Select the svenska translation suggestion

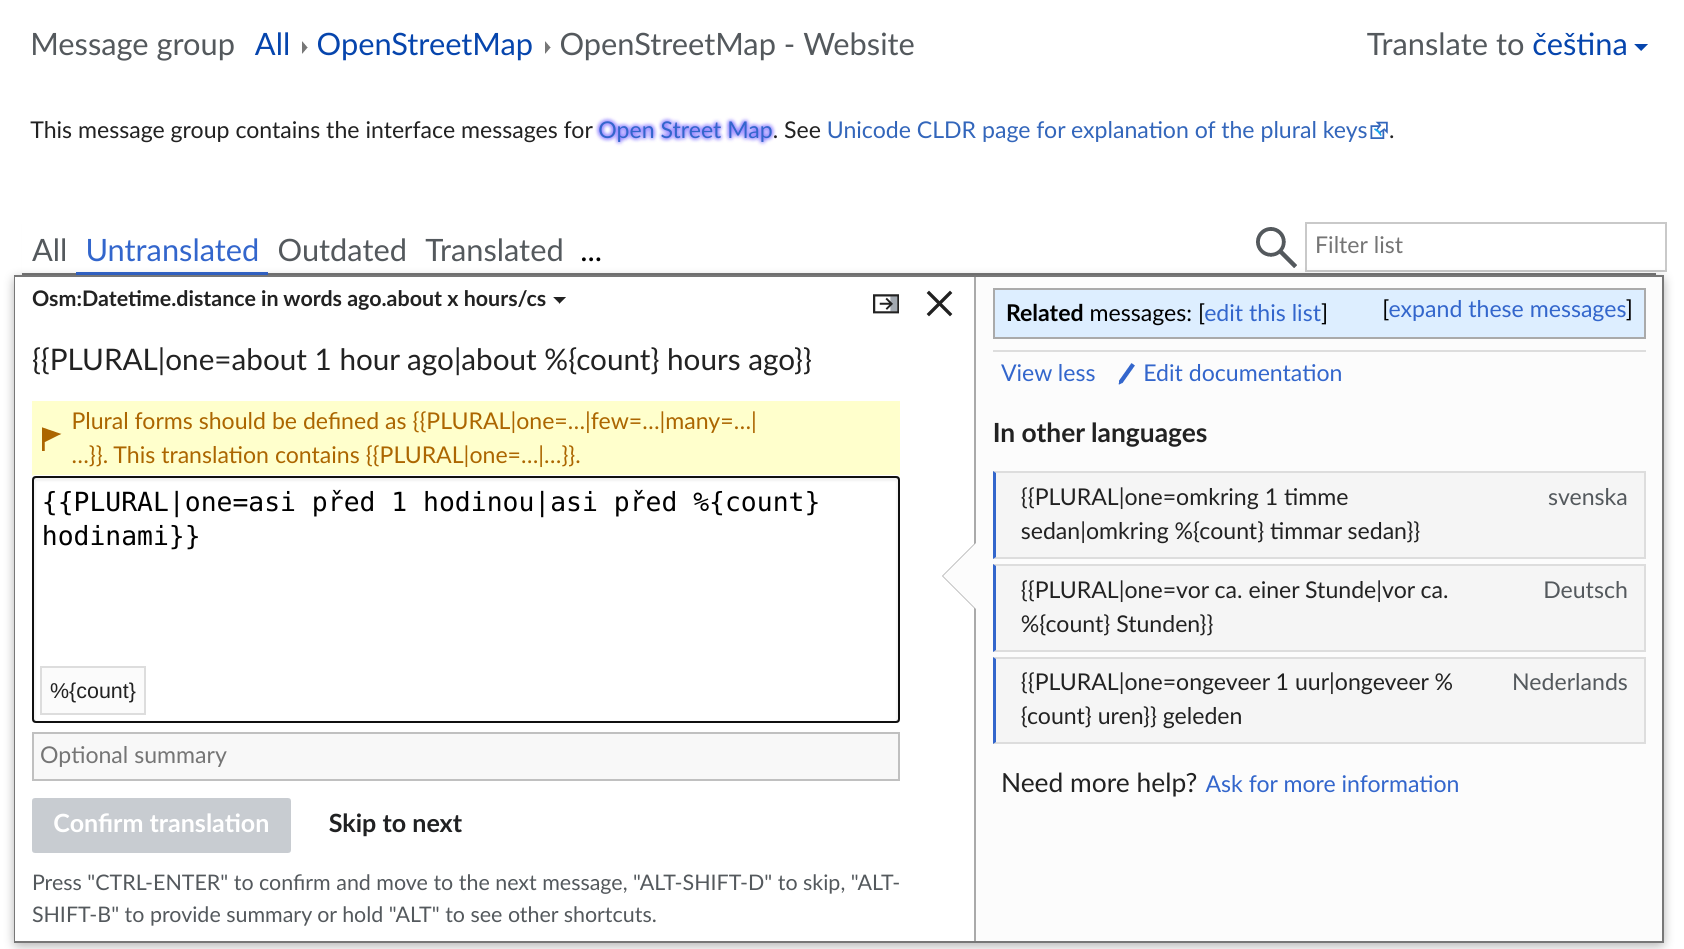tap(1319, 515)
